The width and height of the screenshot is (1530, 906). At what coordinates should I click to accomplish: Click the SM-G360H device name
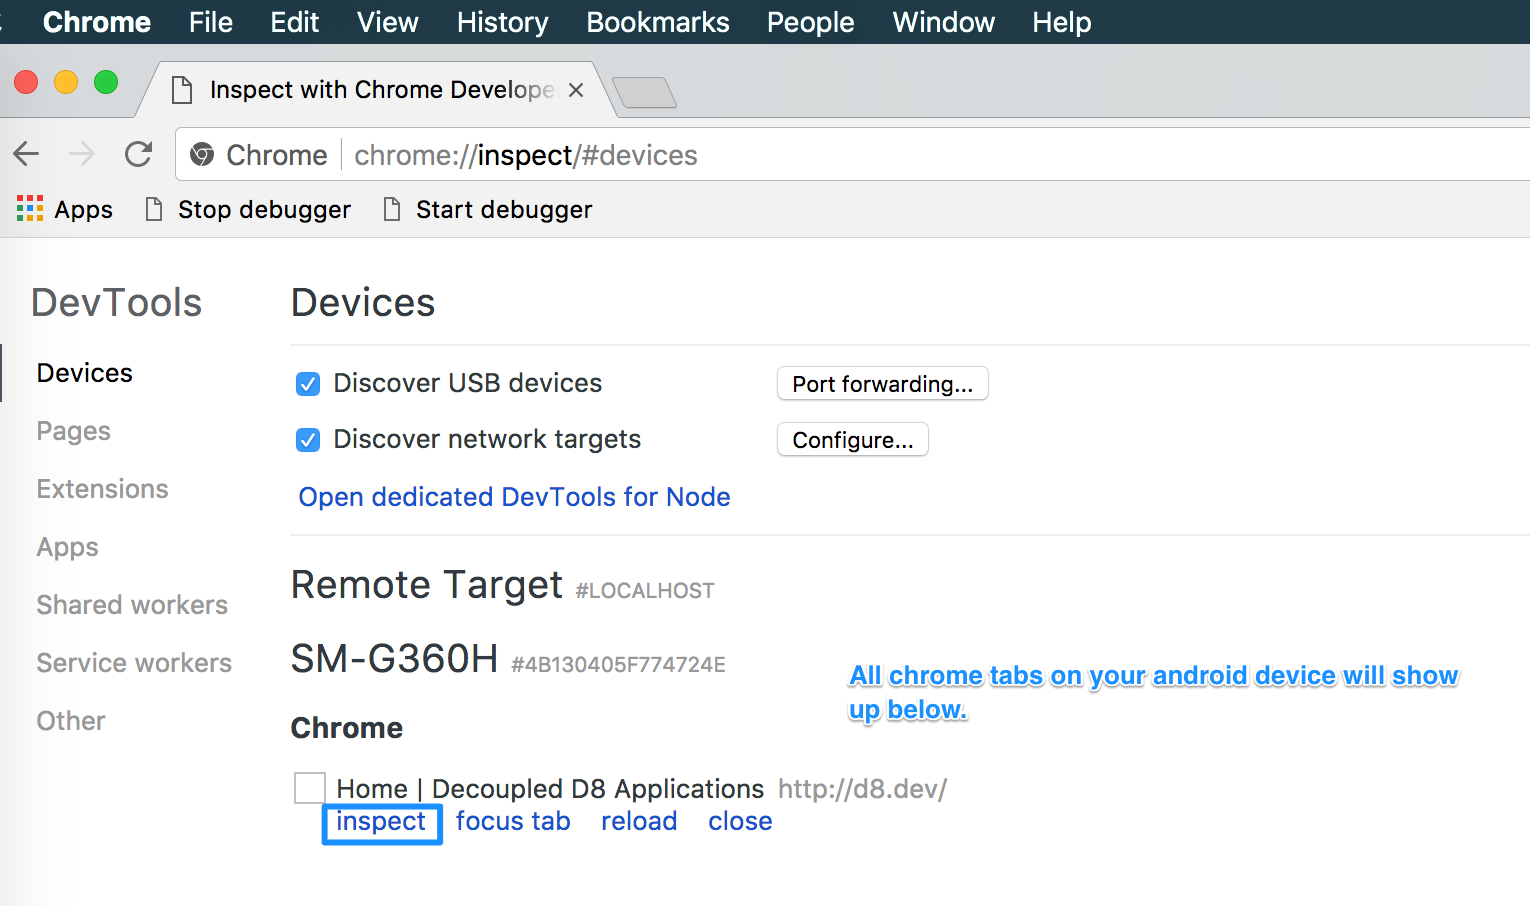(395, 659)
